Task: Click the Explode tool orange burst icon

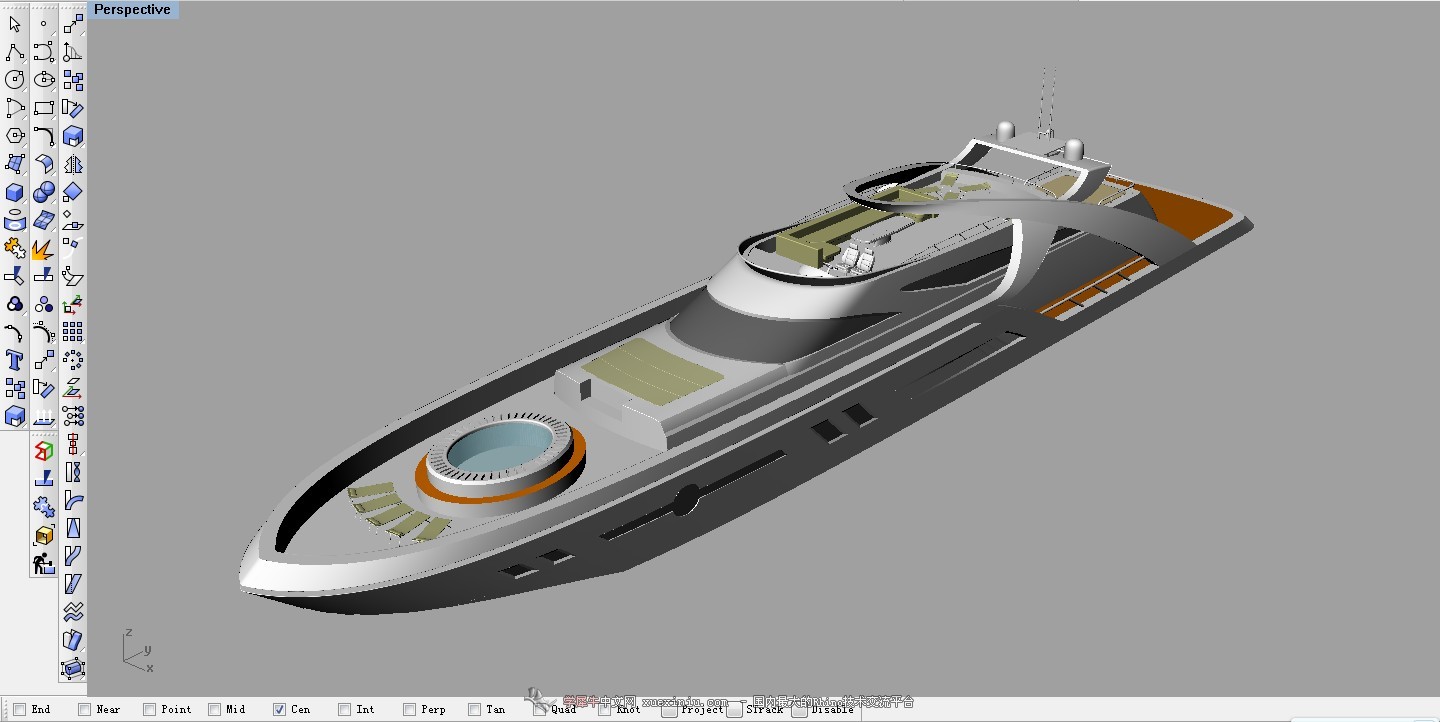Action: (x=44, y=248)
